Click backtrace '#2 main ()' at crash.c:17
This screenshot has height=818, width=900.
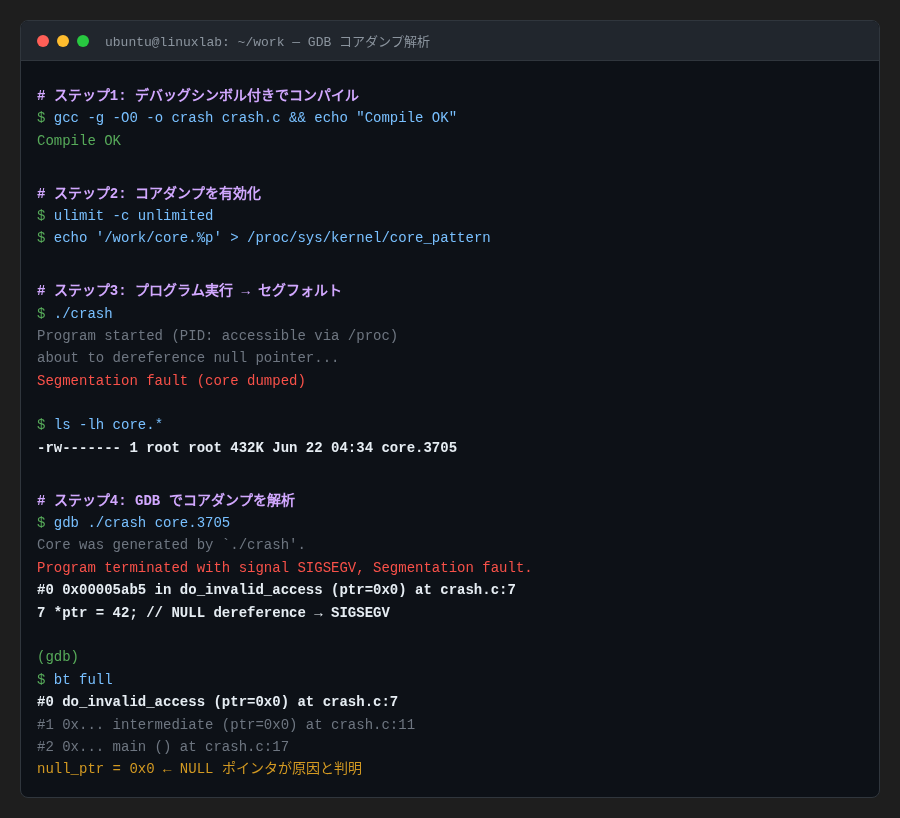click(x=163, y=747)
